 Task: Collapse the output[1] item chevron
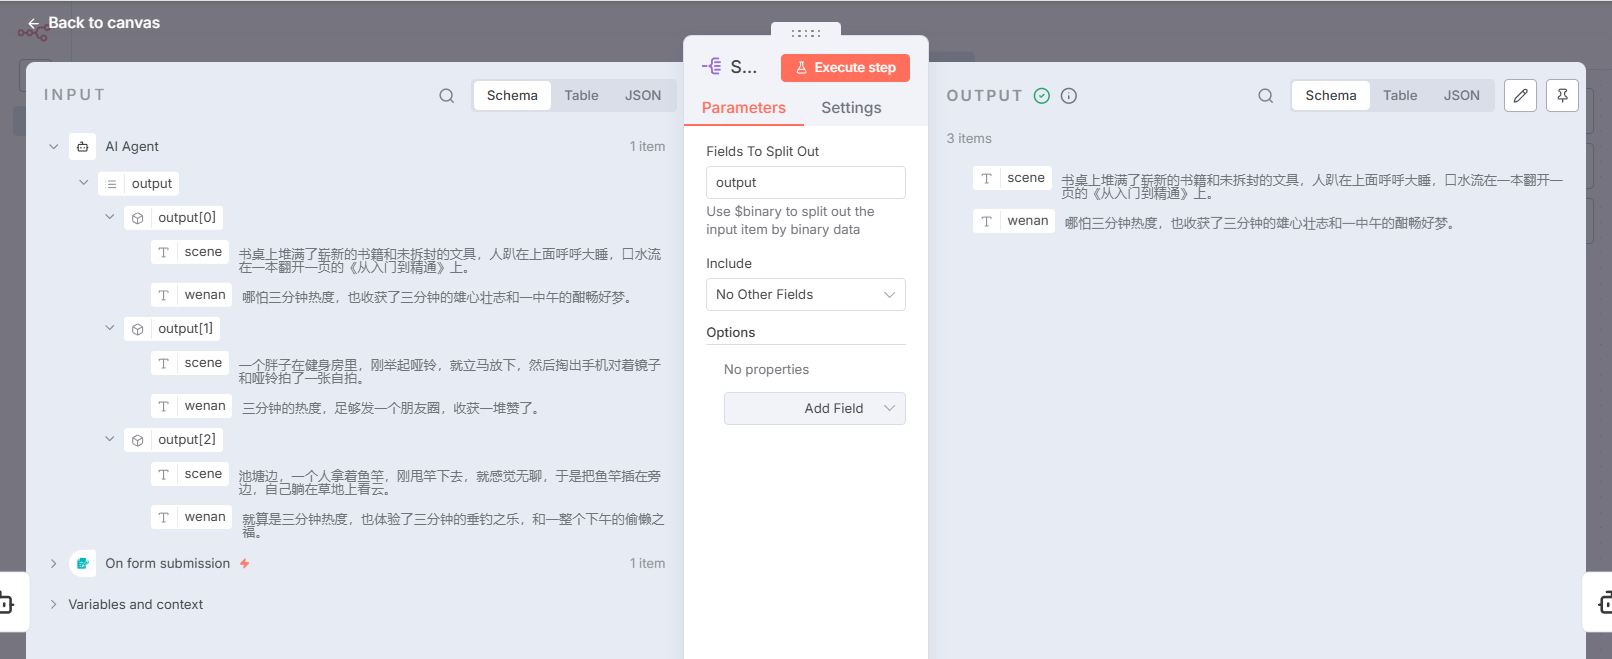pos(110,328)
